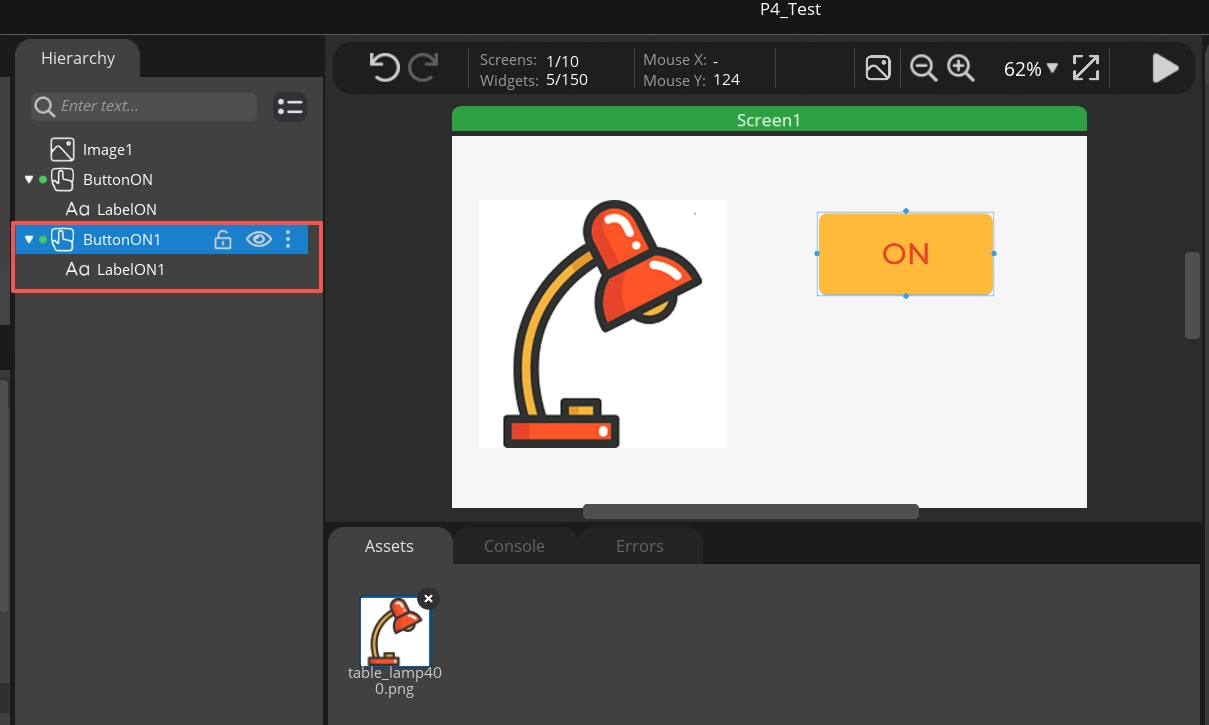Click the Redo arrow icon
Screen dimensions: 1209x725
click(423, 68)
